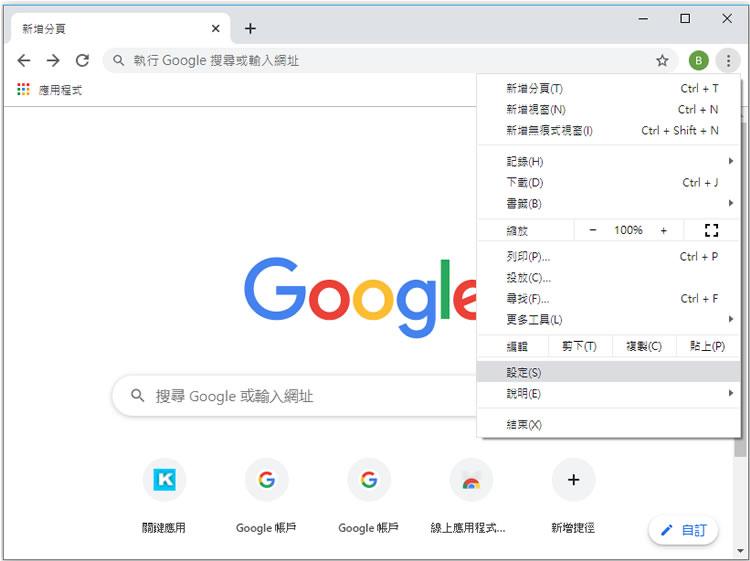
Task: Click the Google logo
Action: coord(360,297)
